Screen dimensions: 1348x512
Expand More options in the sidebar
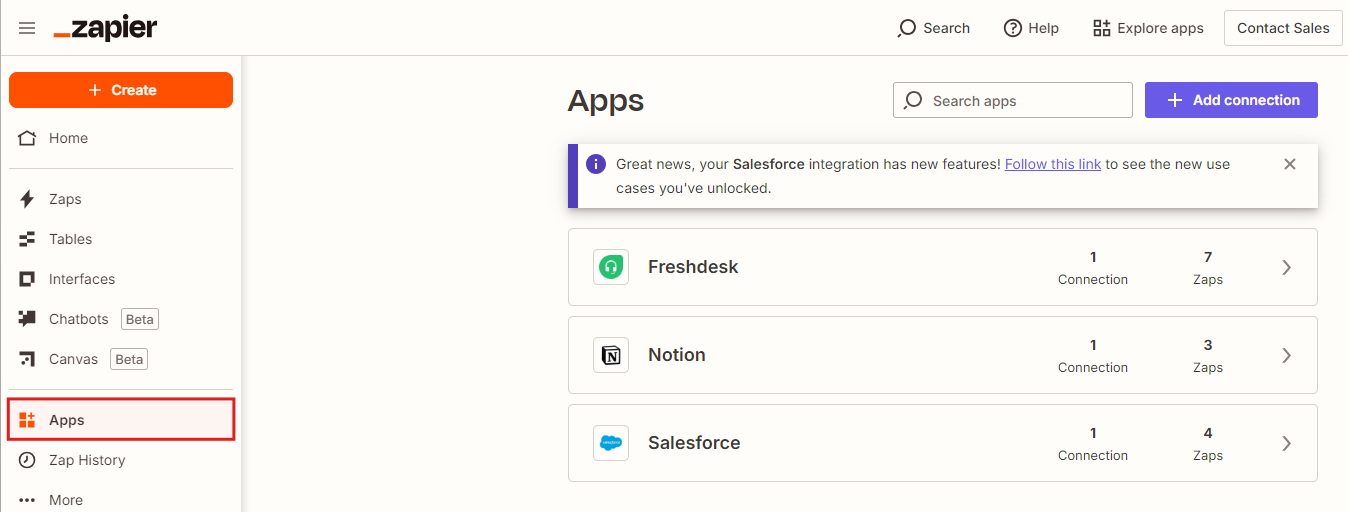click(121, 499)
